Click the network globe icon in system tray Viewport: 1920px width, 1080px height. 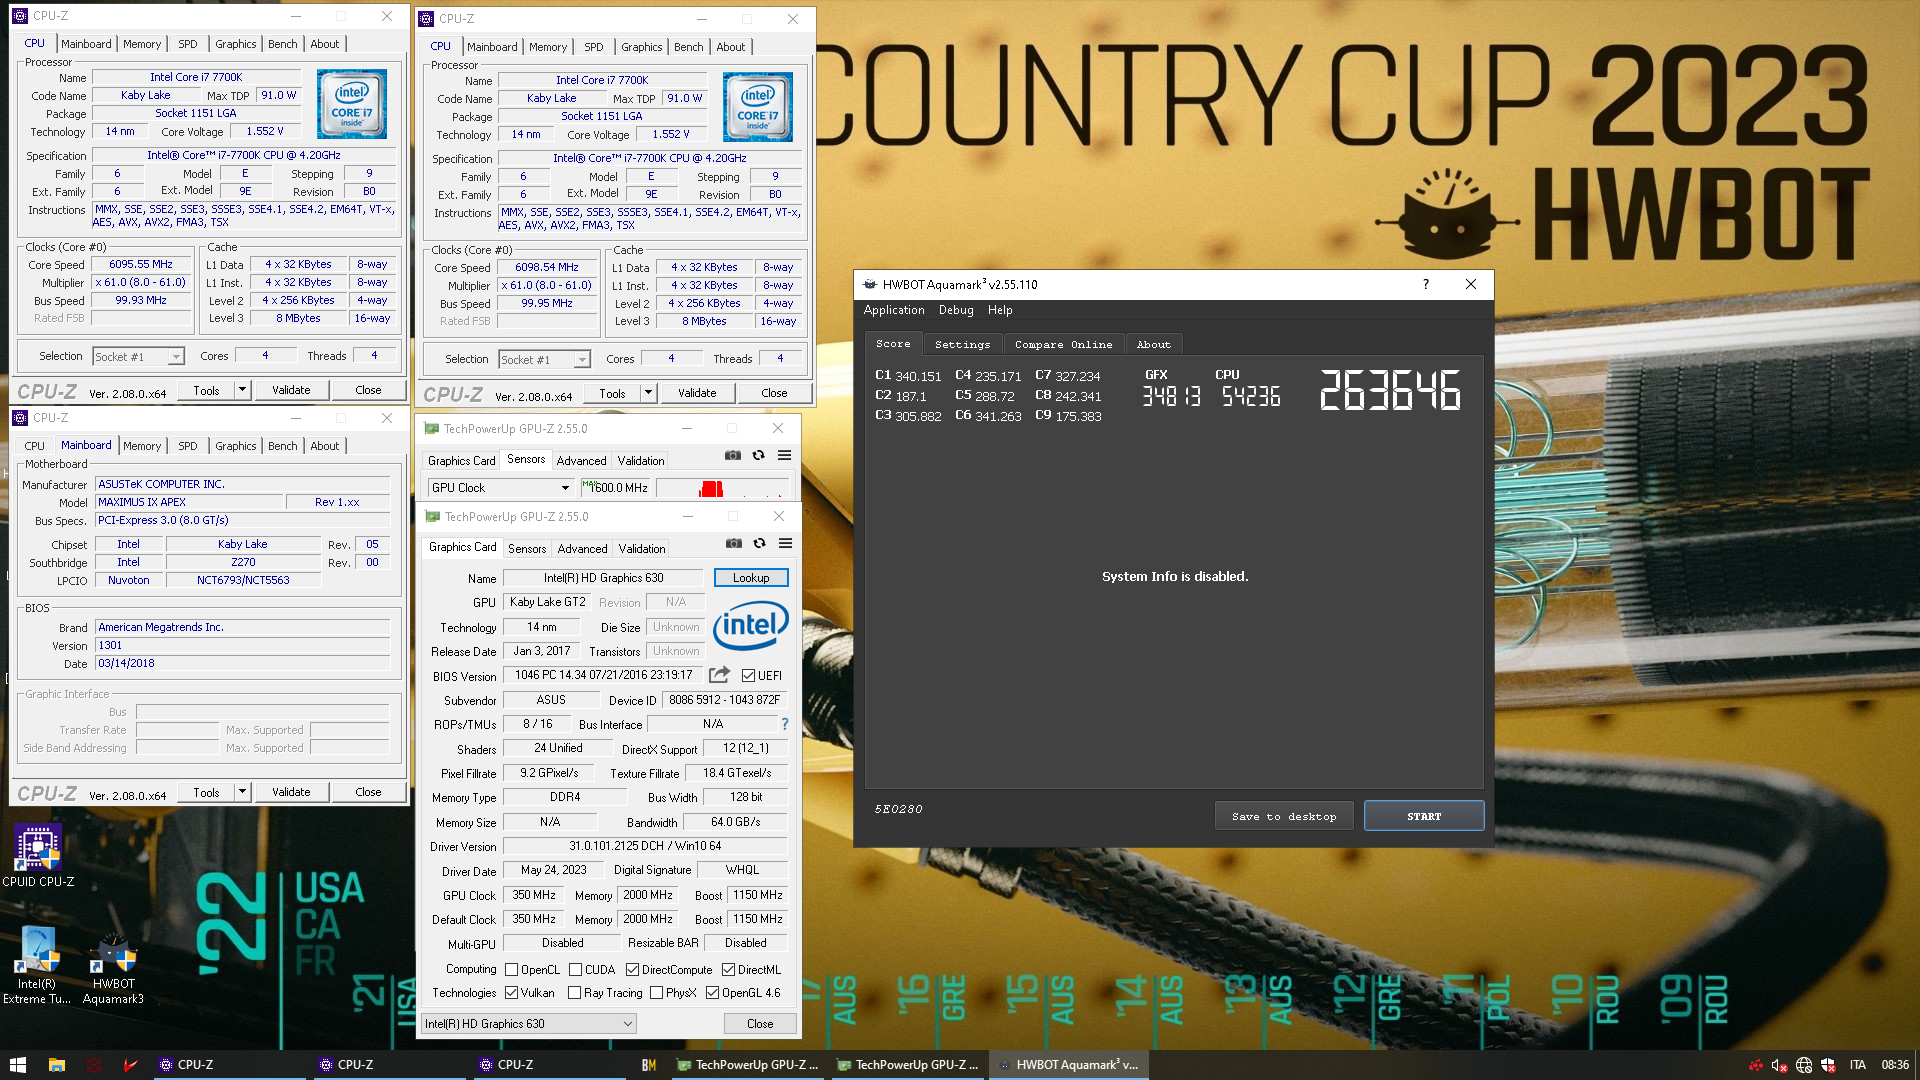[x=1804, y=1065]
